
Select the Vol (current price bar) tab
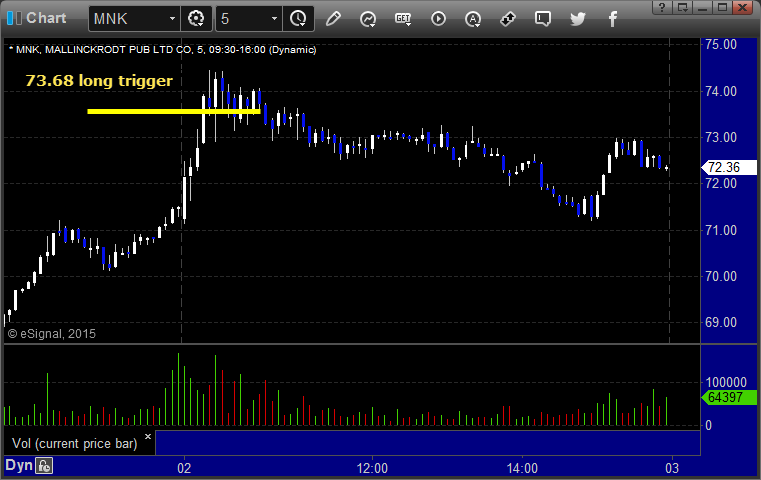(75, 444)
